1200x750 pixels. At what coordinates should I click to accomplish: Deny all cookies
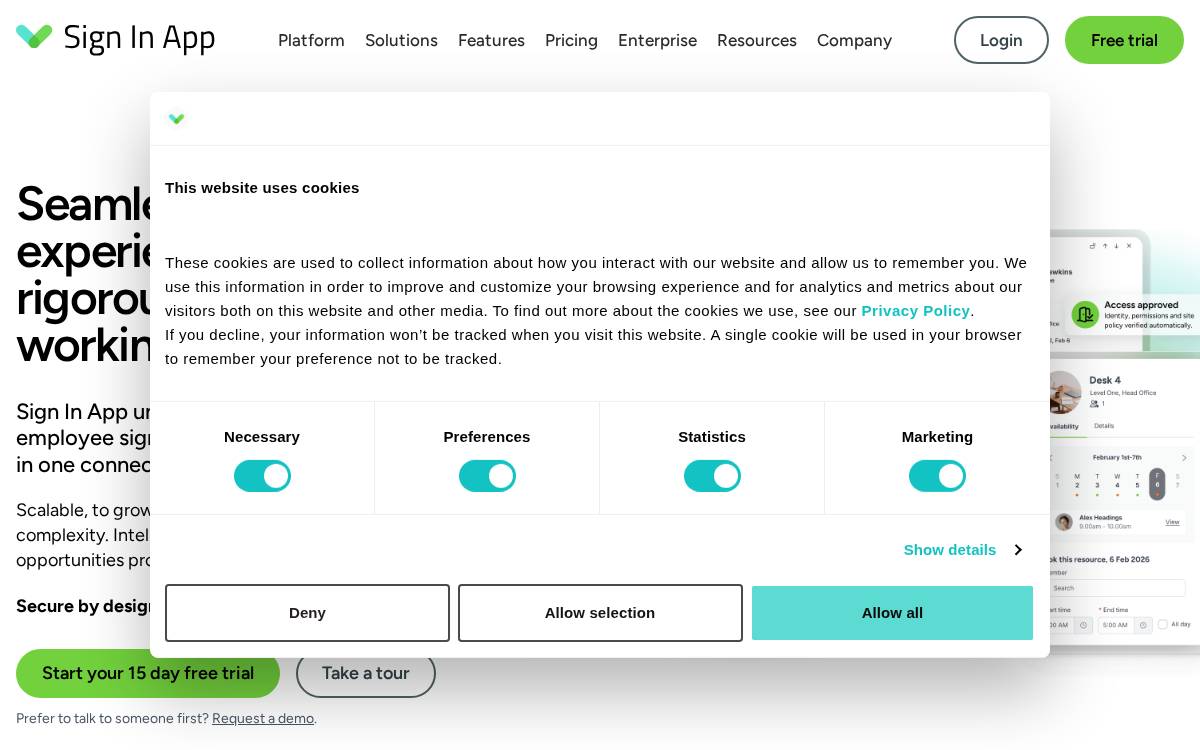coord(307,613)
